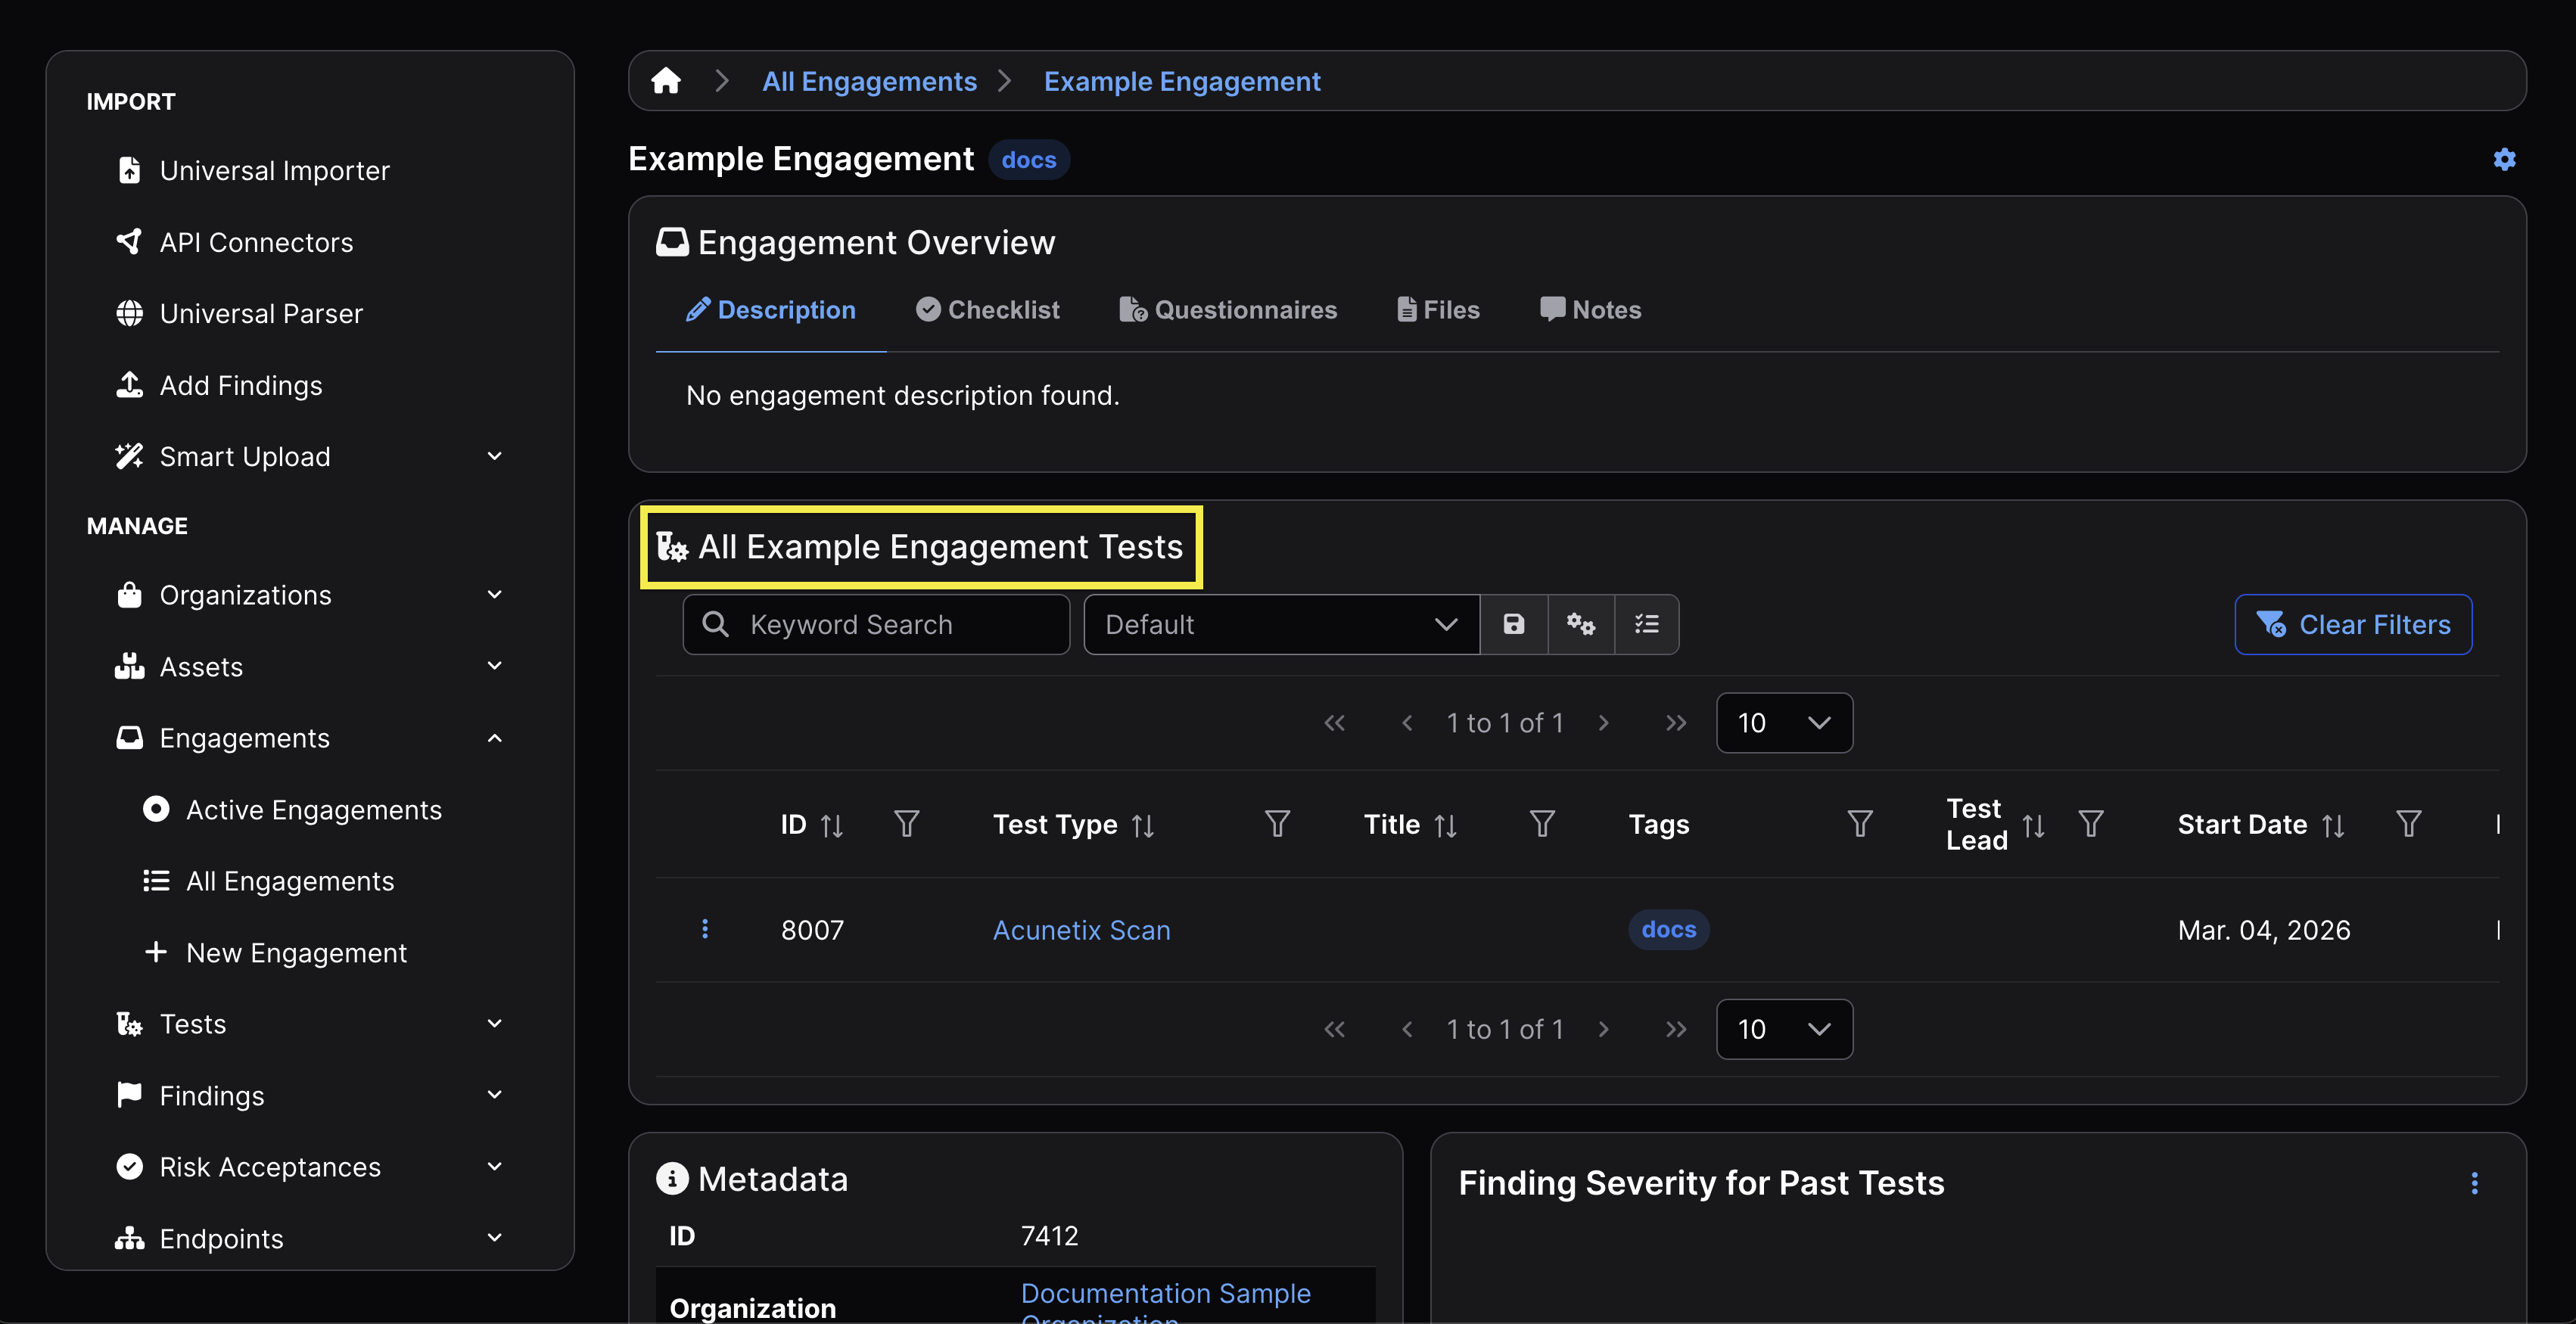The height and width of the screenshot is (1324, 2576).
Task: Open the Default saved filter dropdown
Action: (1280, 624)
